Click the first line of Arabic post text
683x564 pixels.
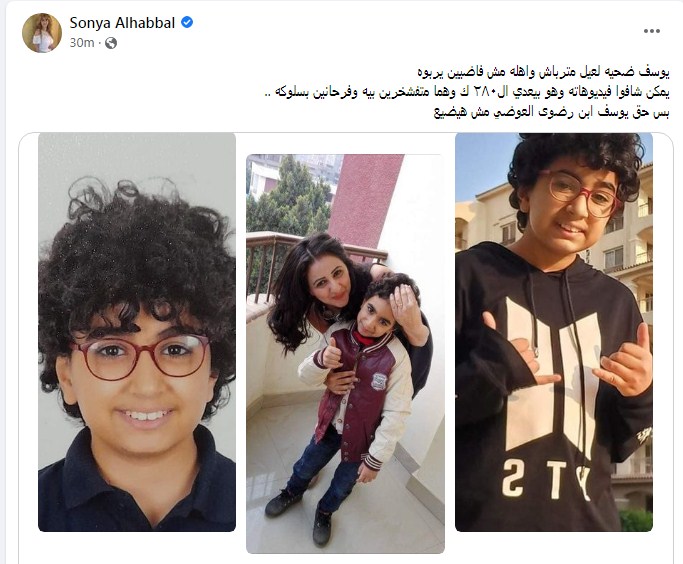pos(543,72)
